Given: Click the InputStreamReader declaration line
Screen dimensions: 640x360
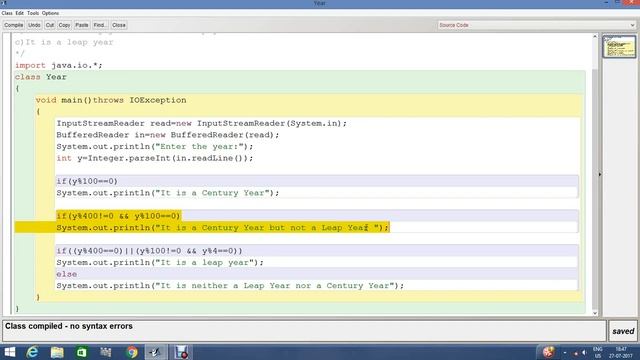Looking at the screenshot, I should (201, 123).
